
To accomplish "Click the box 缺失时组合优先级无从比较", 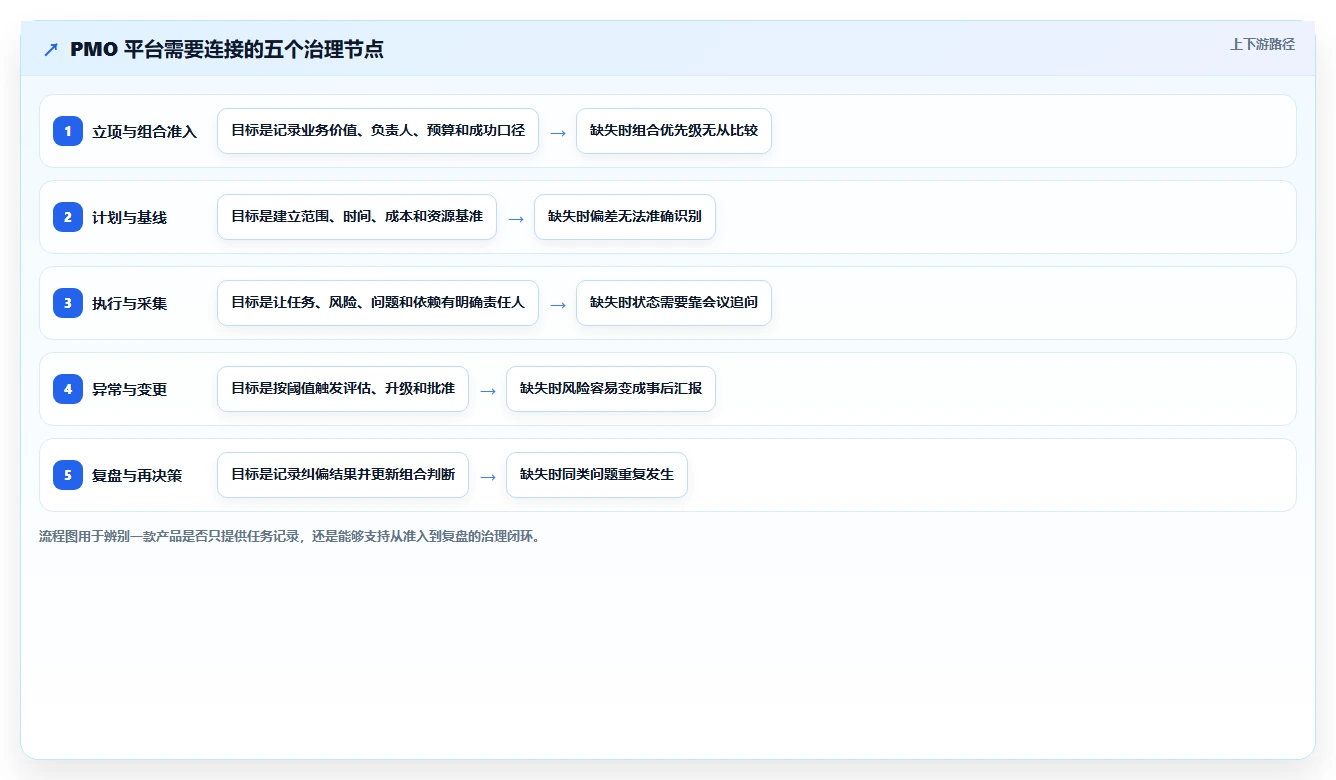I will tap(674, 131).
